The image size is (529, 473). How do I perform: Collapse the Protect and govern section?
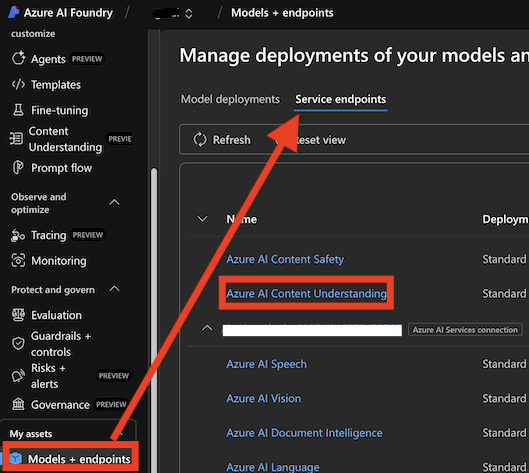coord(115,289)
